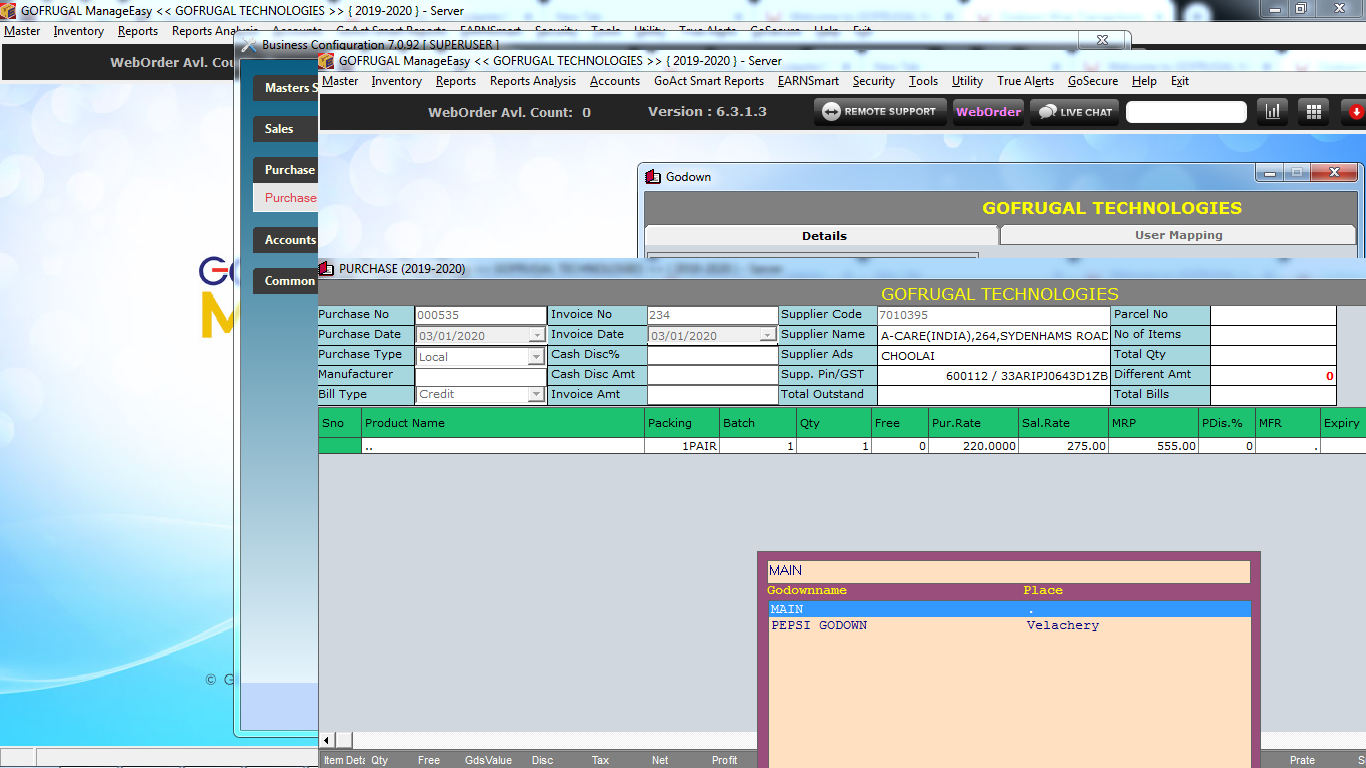
Task: Open the WebOrder toolbar button
Action: click(989, 112)
